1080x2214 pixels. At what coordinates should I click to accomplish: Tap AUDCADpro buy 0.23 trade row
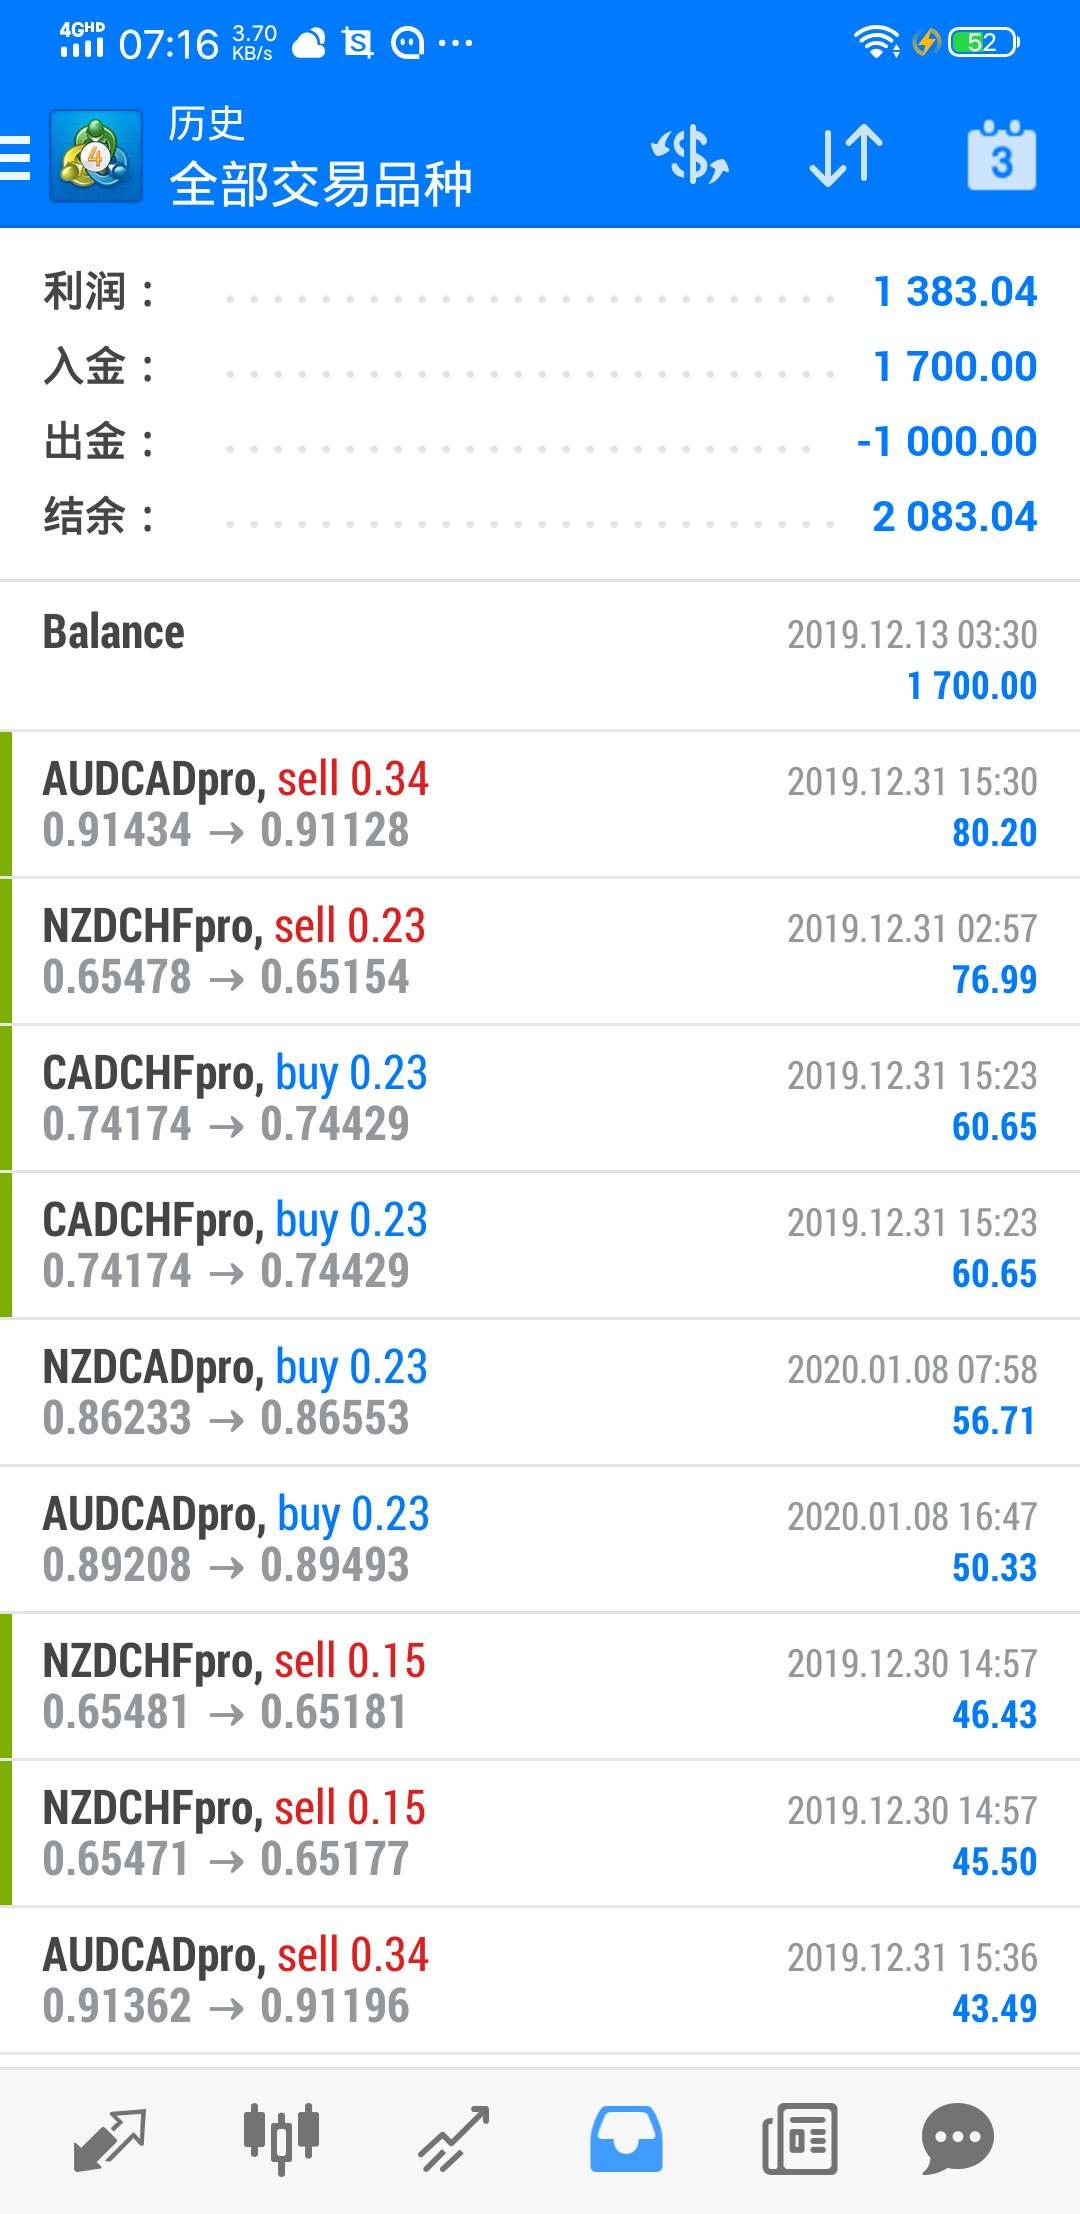(x=540, y=1539)
